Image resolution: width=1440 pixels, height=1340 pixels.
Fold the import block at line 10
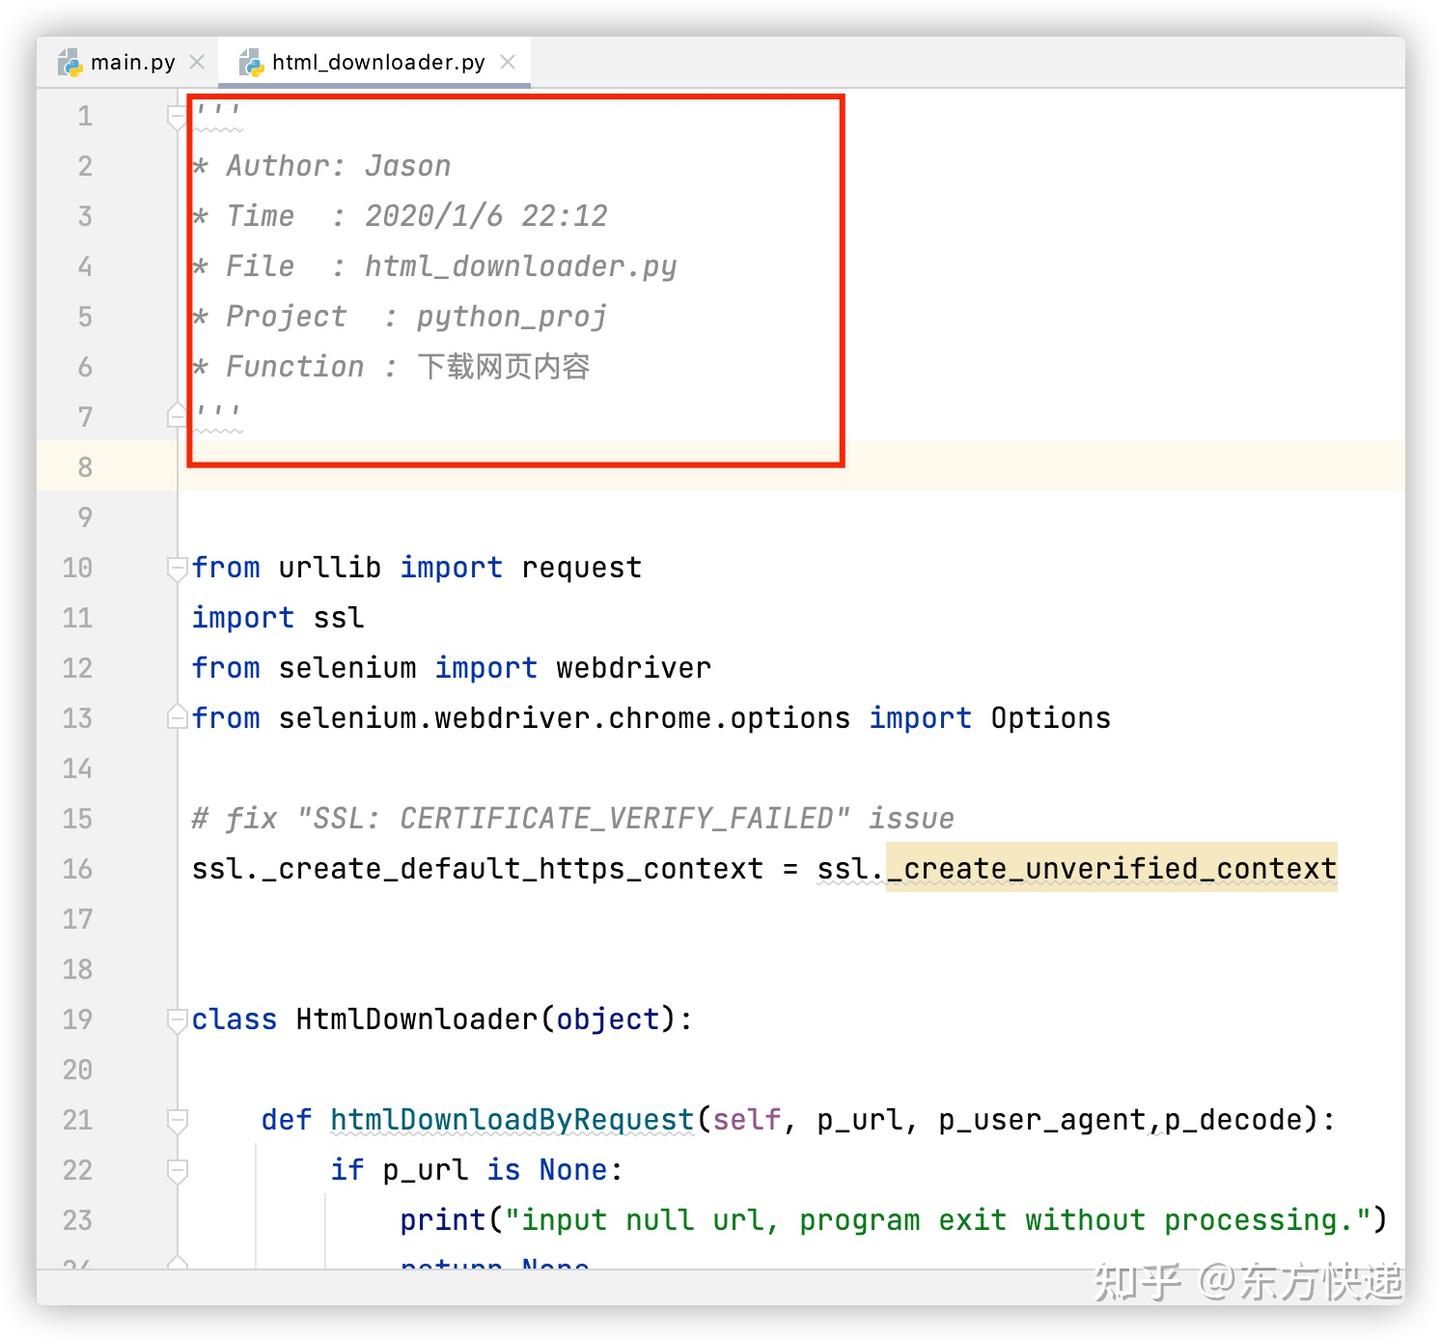pyautogui.click(x=177, y=567)
